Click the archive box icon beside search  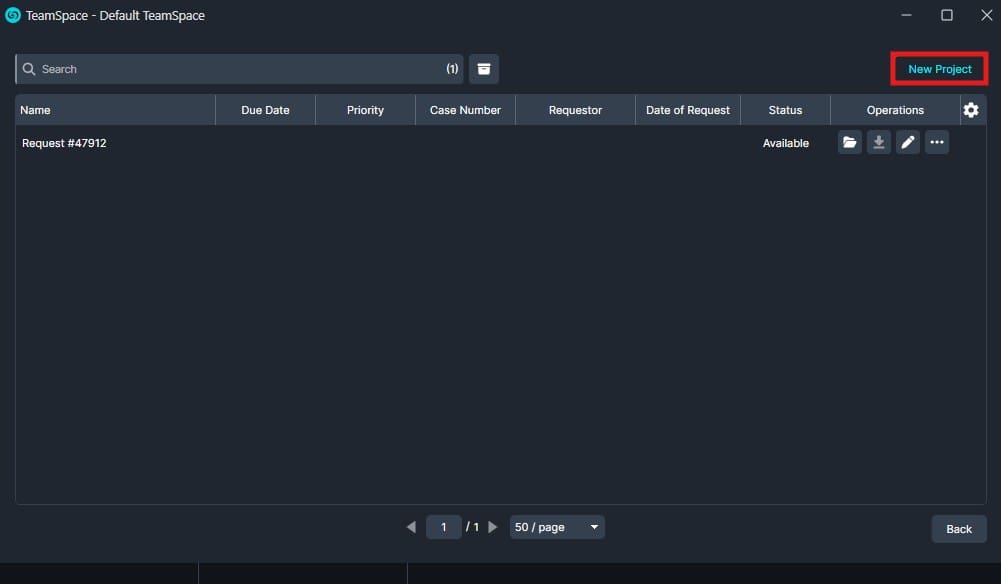(x=484, y=69)
